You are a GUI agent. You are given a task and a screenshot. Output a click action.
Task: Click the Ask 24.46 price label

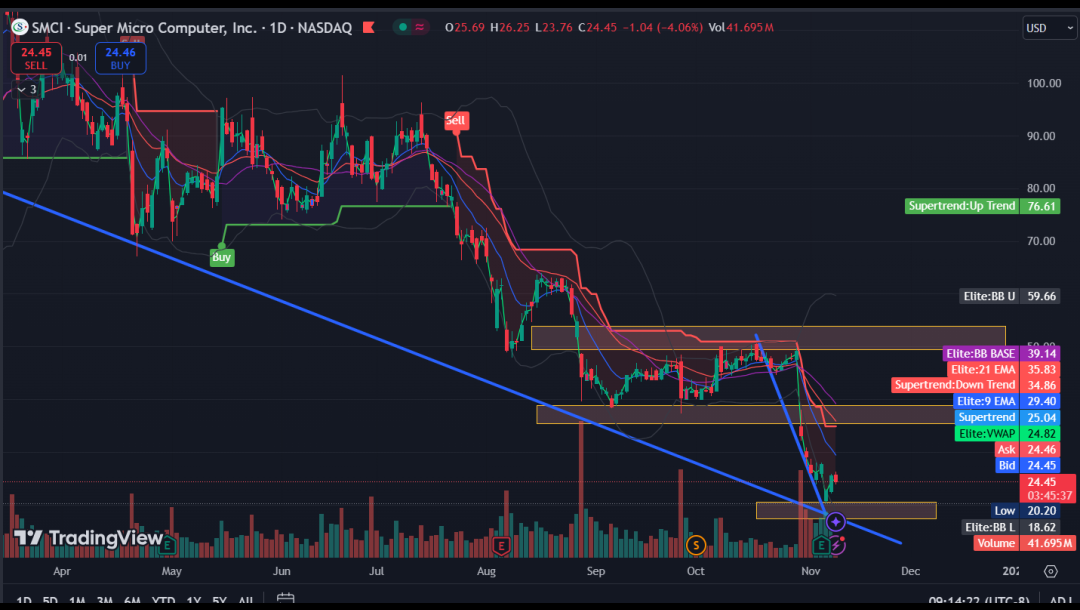[x=1027, y=450]
